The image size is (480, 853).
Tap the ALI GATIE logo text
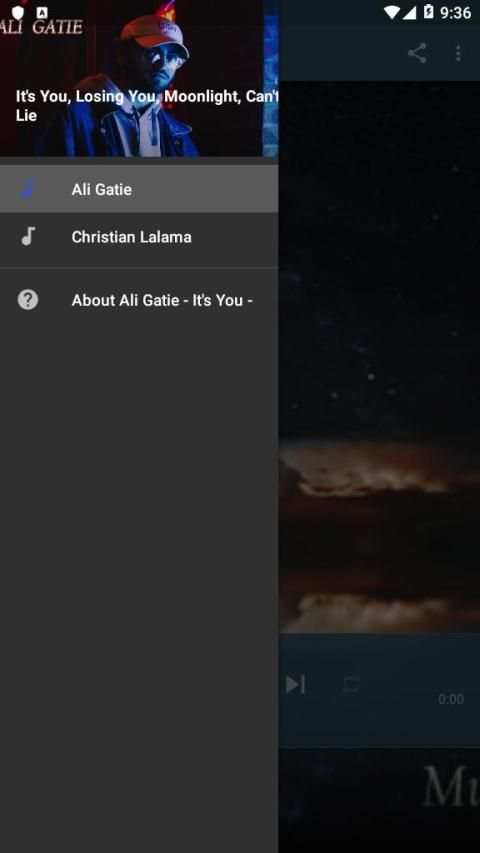pos(41,27)
